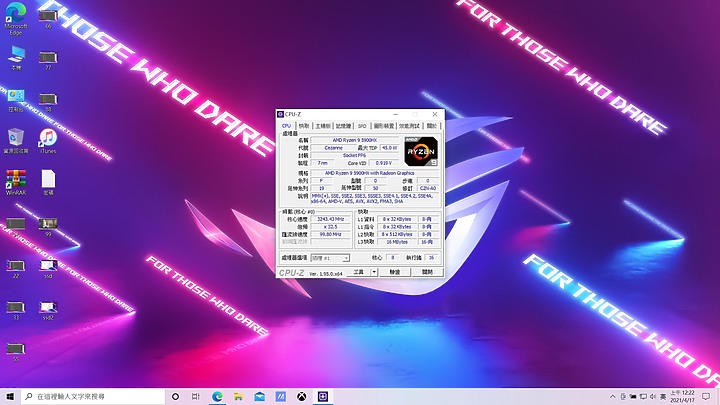Open the notification center icon
This screenshot has width=720, height=405.
(x=706, y=396)
